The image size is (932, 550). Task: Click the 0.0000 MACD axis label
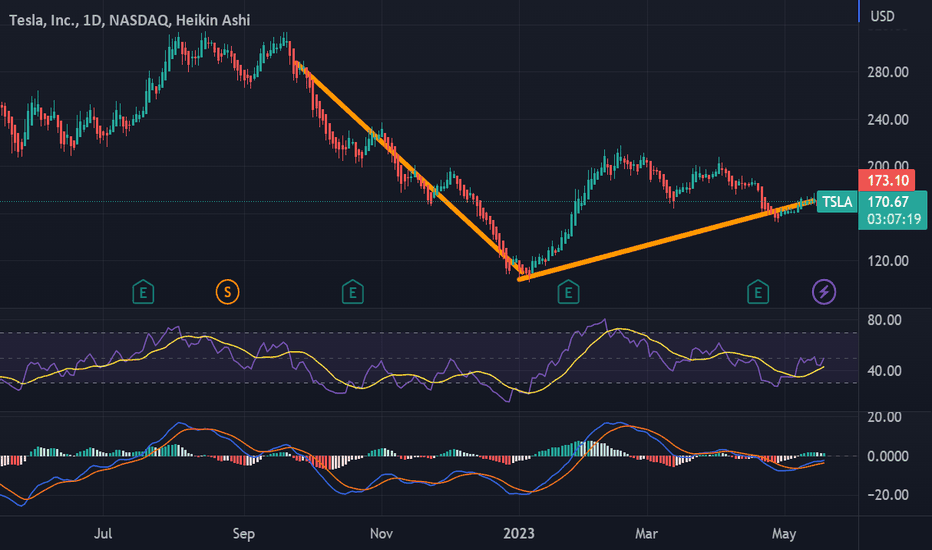coord(887,457)
